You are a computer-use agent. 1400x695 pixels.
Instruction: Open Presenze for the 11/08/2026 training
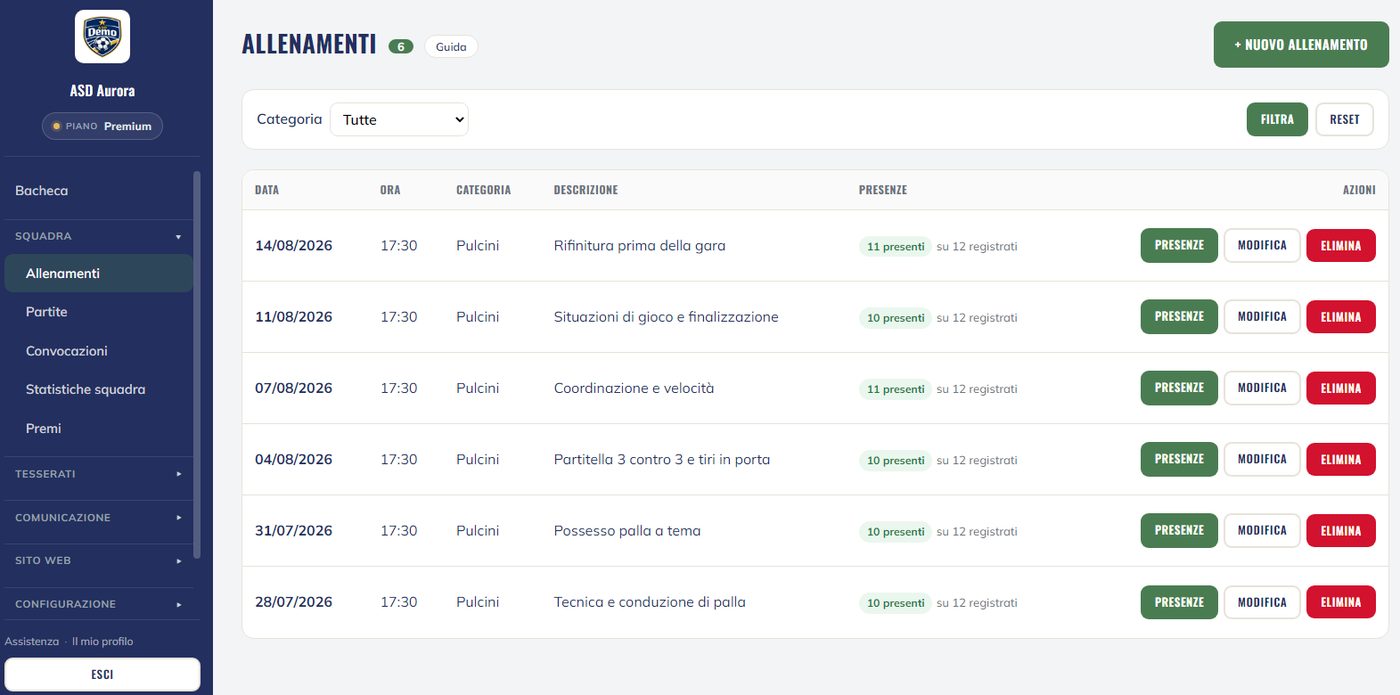(x=1179, y=316)
